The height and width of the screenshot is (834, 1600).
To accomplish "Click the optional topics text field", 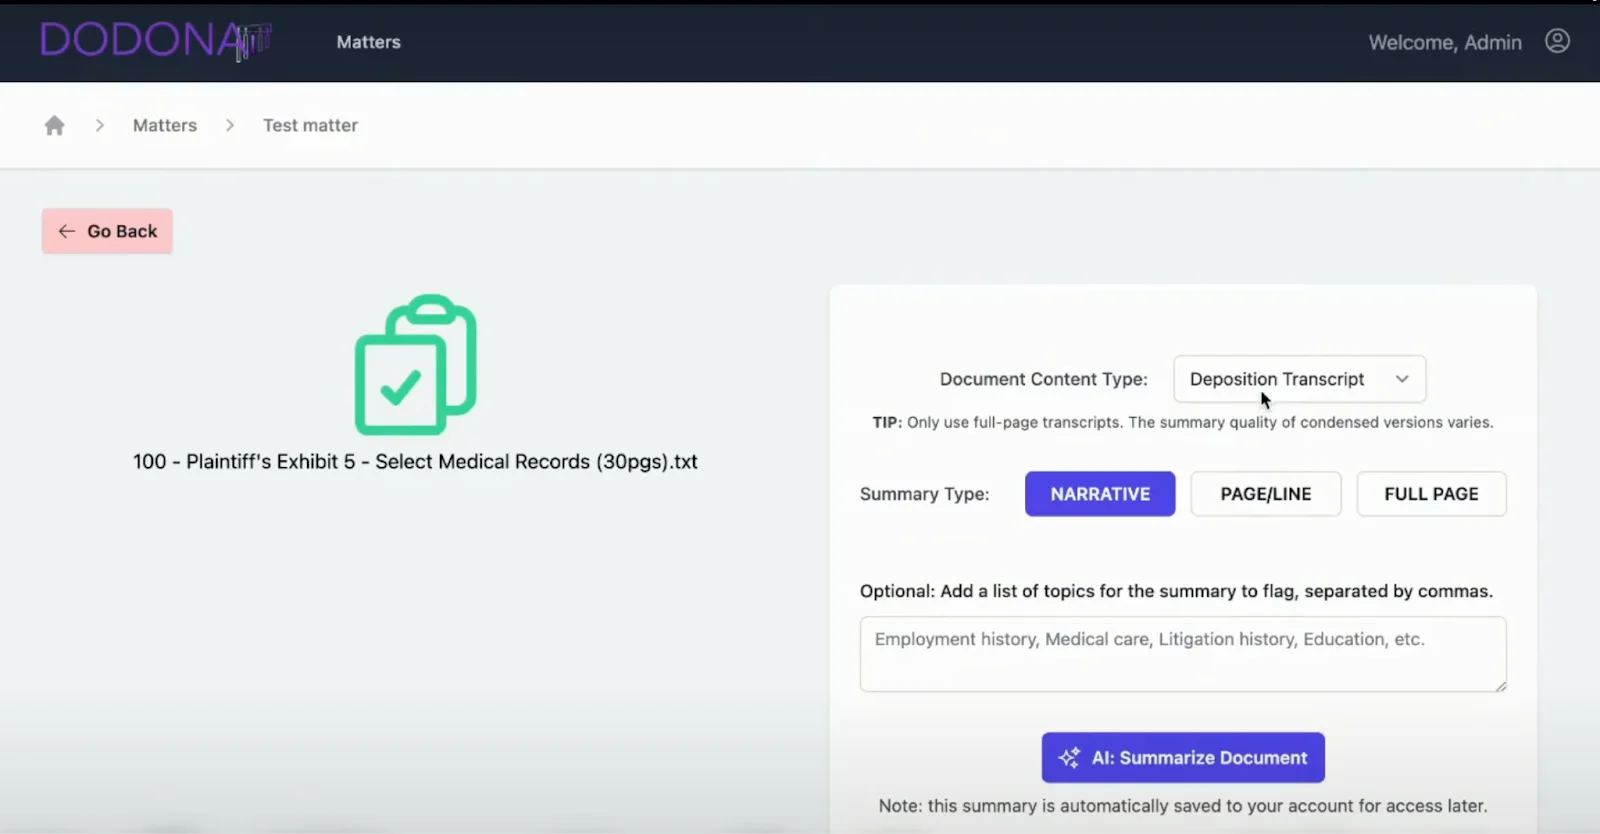I will click(x=1182, y=653).
